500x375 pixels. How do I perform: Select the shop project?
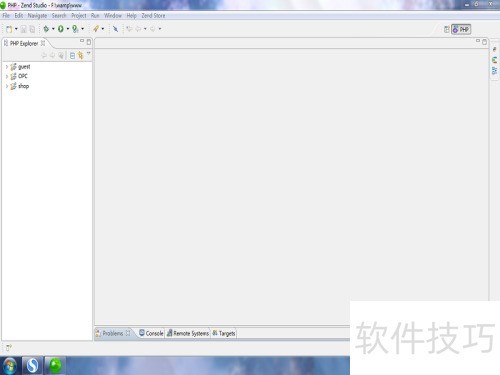(x=23, y=86)
